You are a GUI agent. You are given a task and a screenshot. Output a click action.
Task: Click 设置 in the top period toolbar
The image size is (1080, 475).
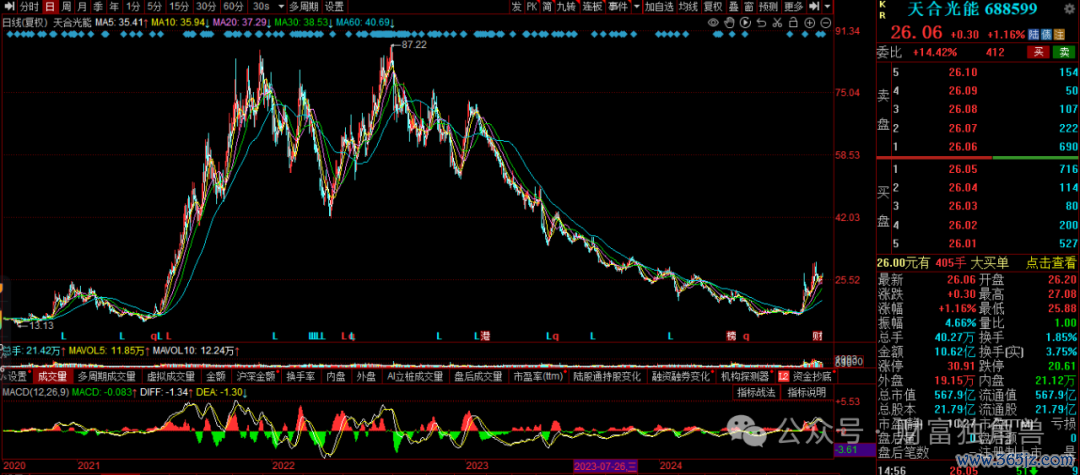coord(334,7)
